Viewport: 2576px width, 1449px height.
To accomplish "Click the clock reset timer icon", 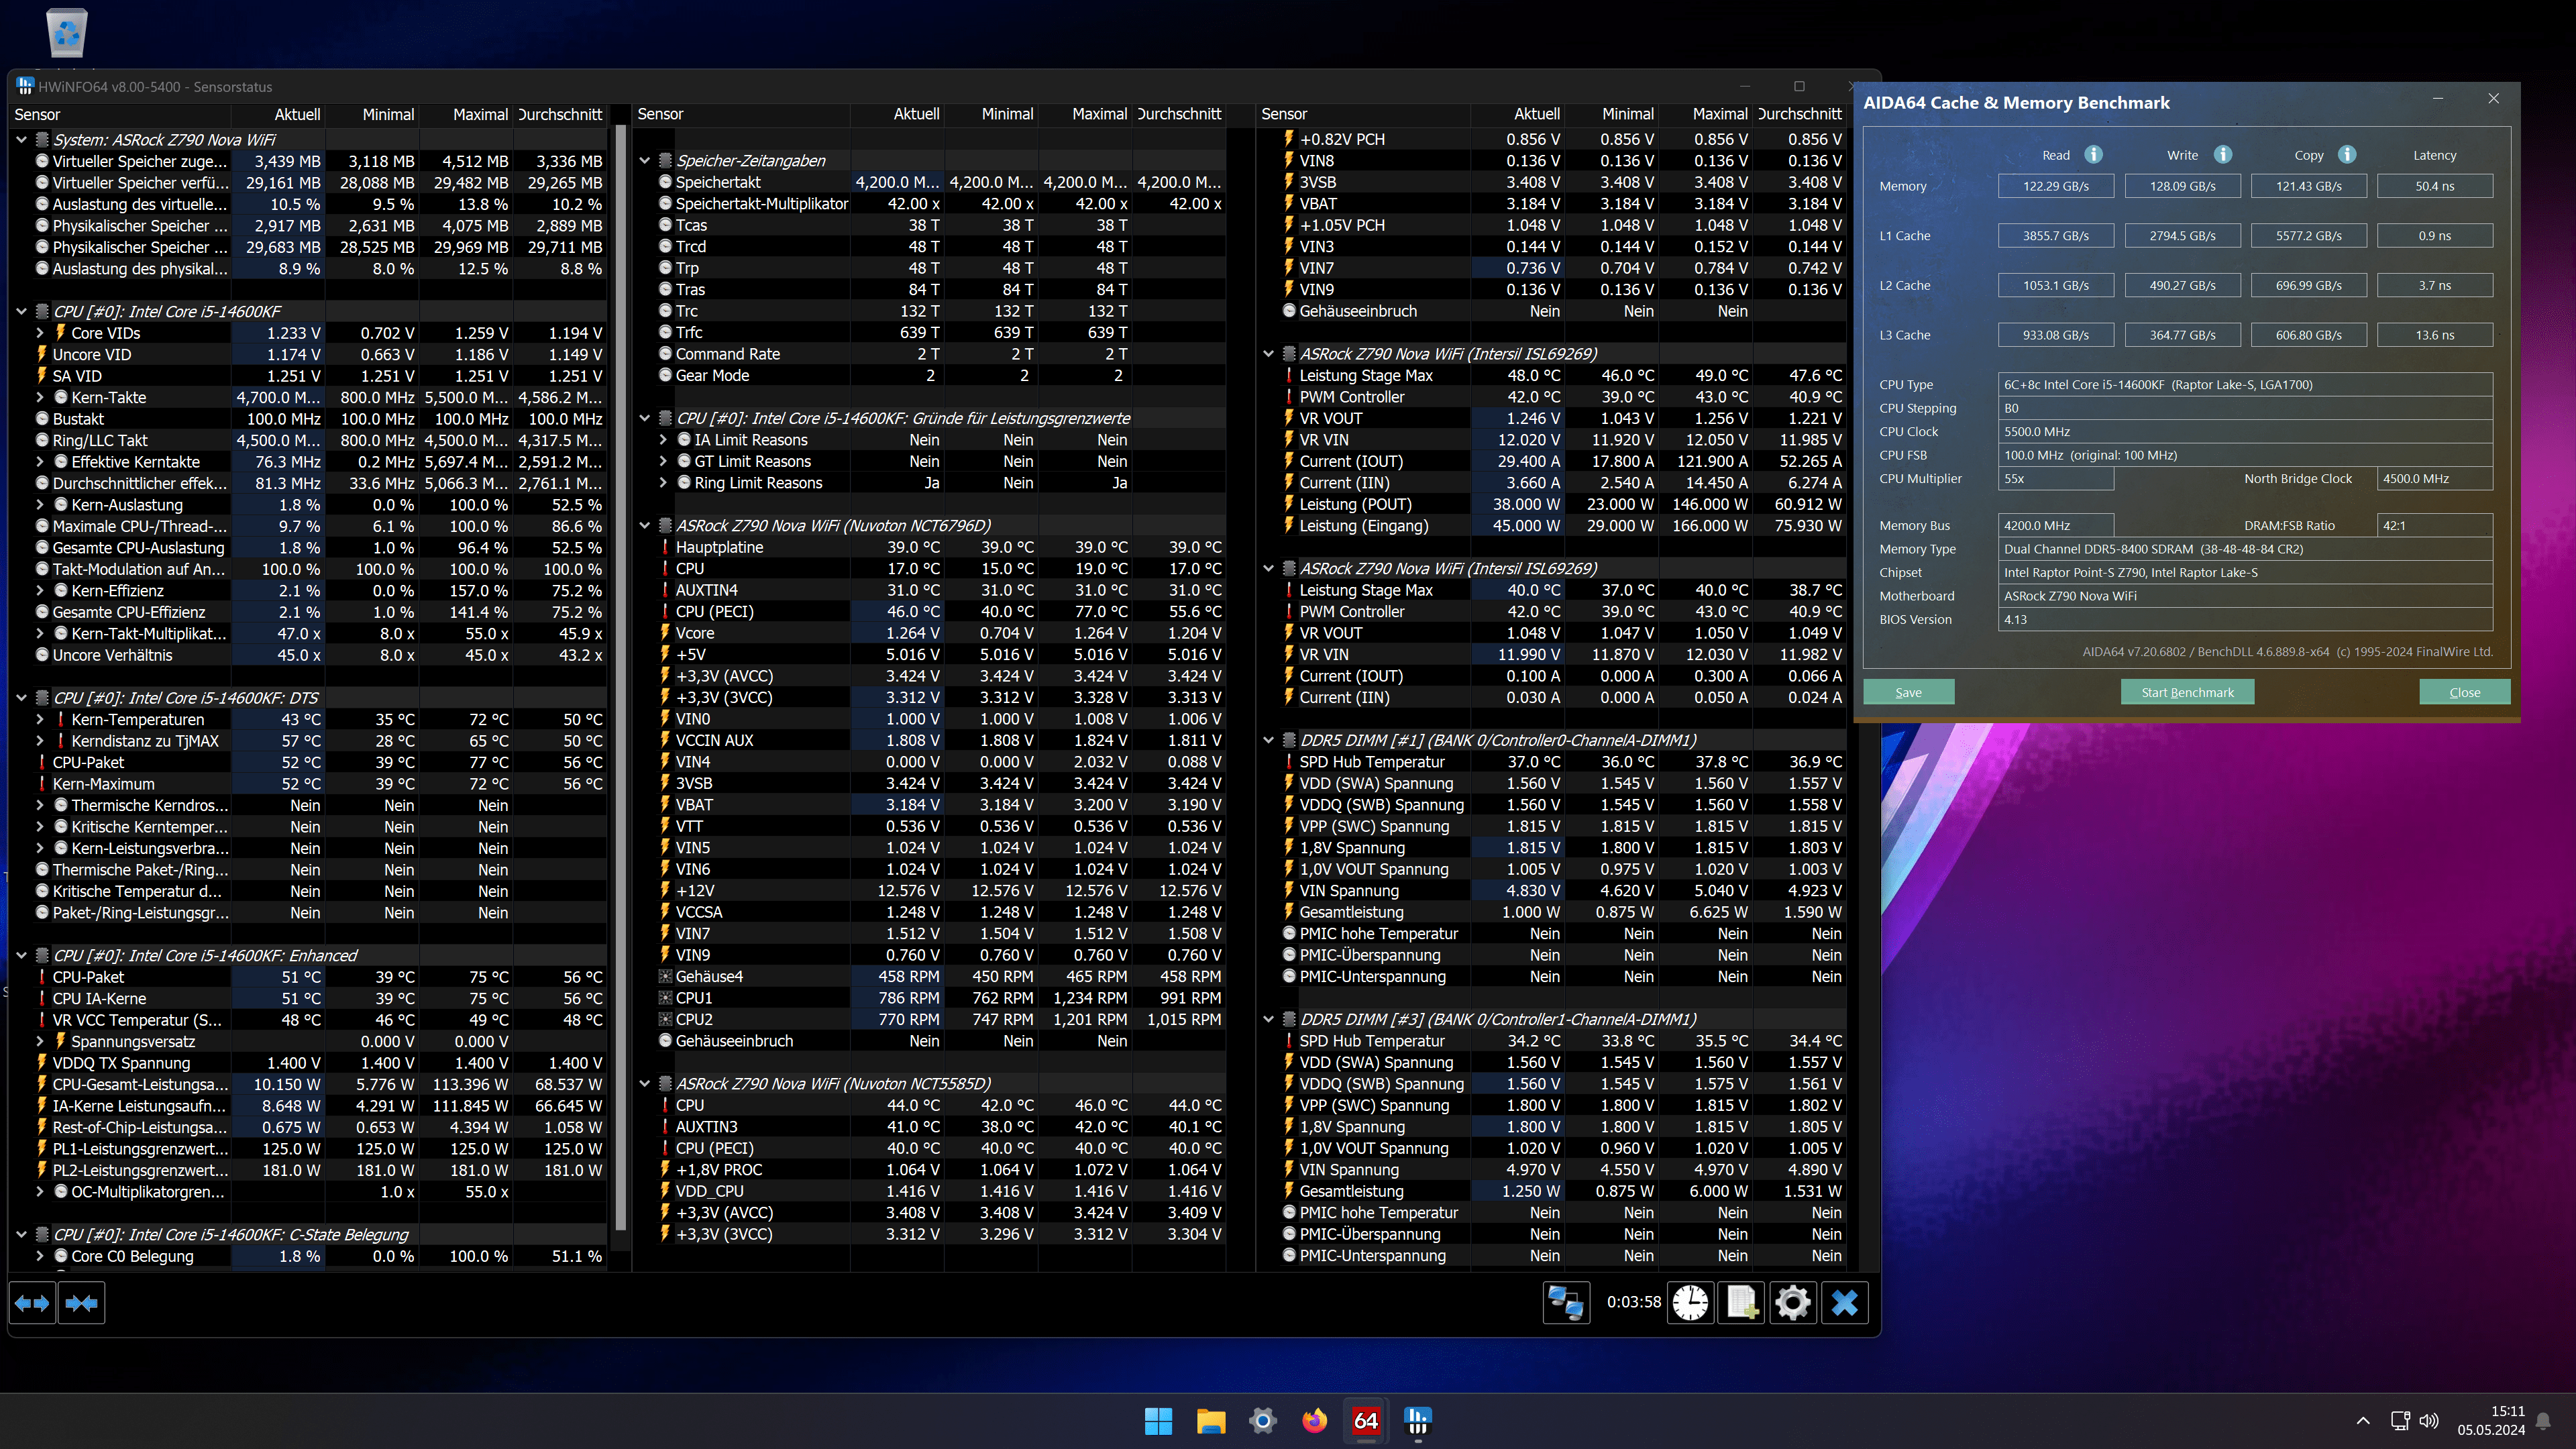I will [x=1690, y=1303].
